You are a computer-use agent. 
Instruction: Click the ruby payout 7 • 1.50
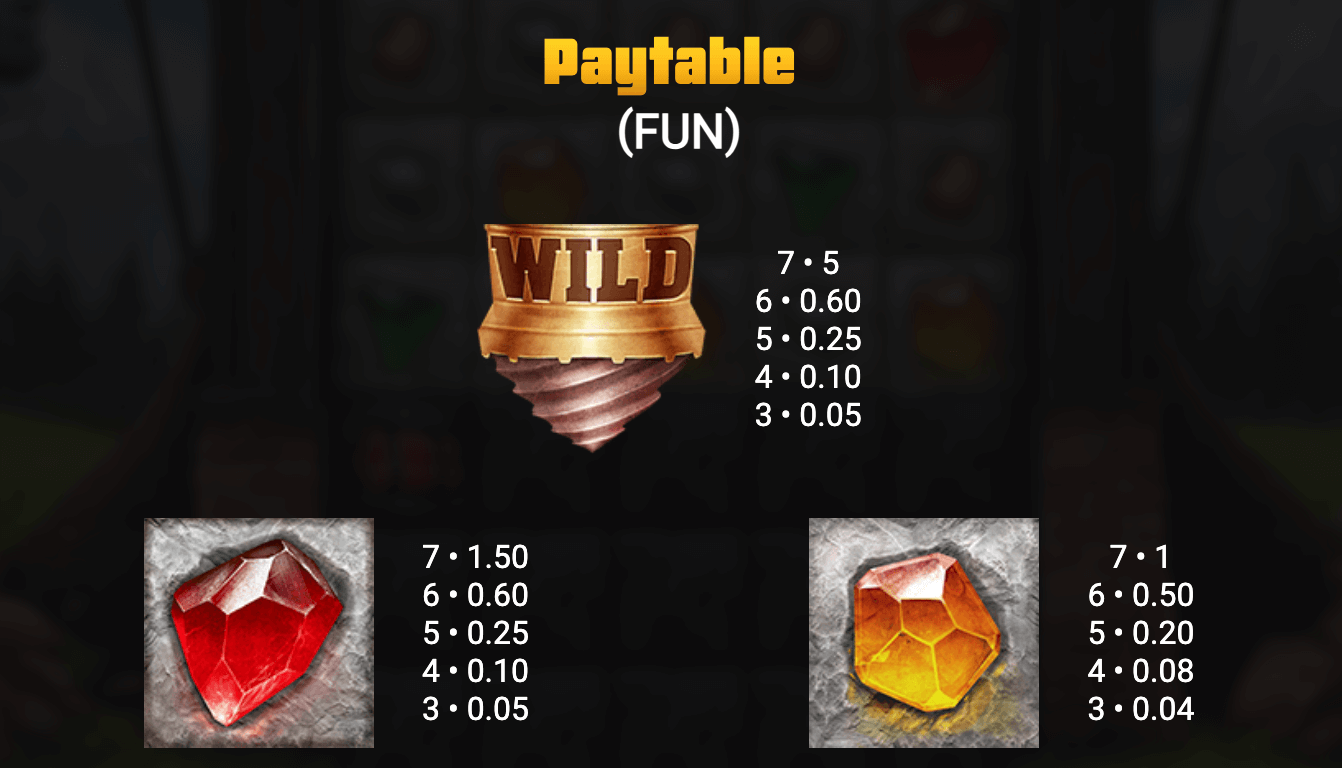(475, 557)
